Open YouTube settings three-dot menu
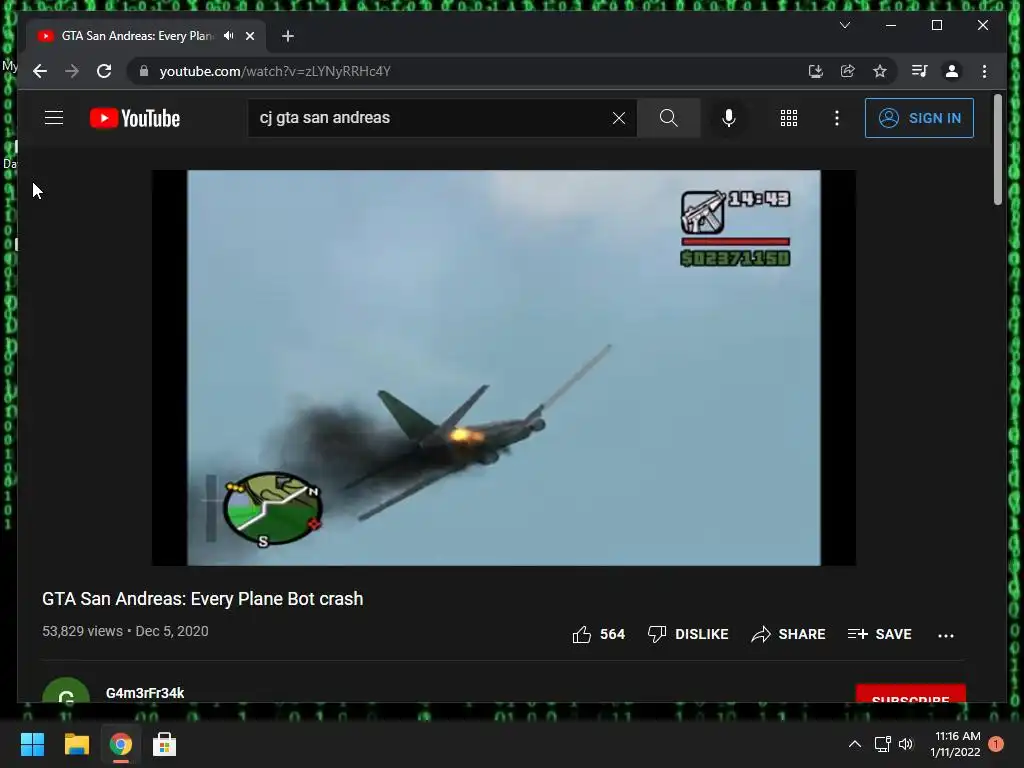This screenshot has height=768, width=1024. [837, 118]
